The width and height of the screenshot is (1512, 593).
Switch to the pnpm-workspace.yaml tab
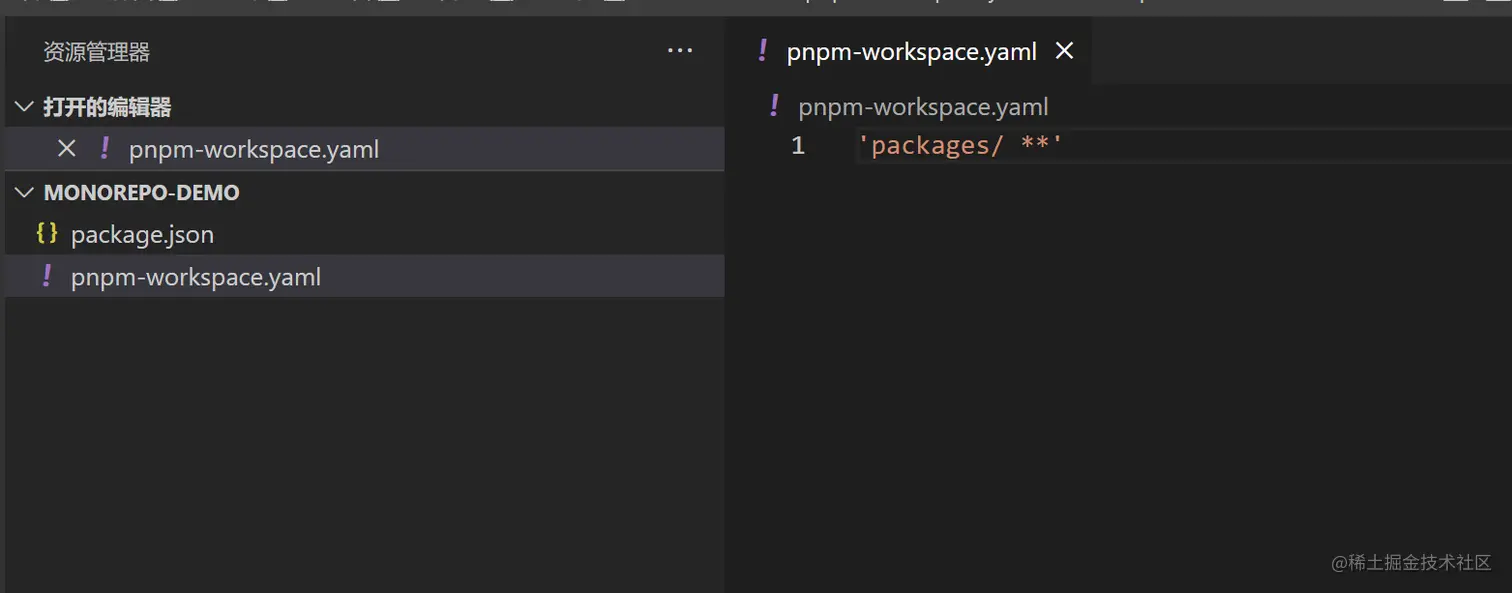(907, 51)
